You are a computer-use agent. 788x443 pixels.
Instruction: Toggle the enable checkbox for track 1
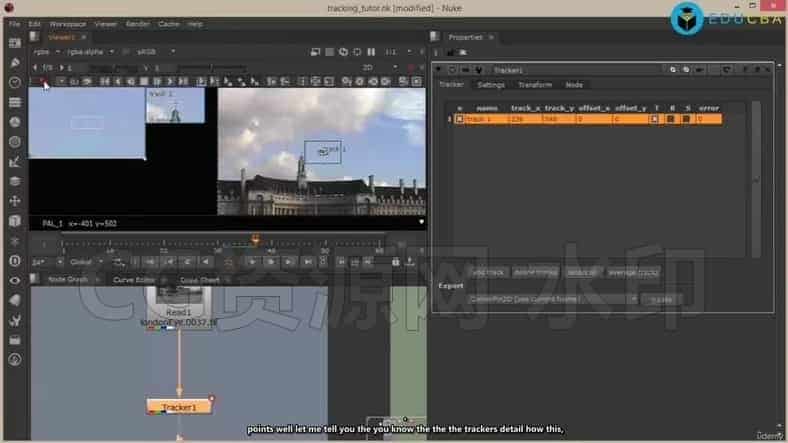459,119
